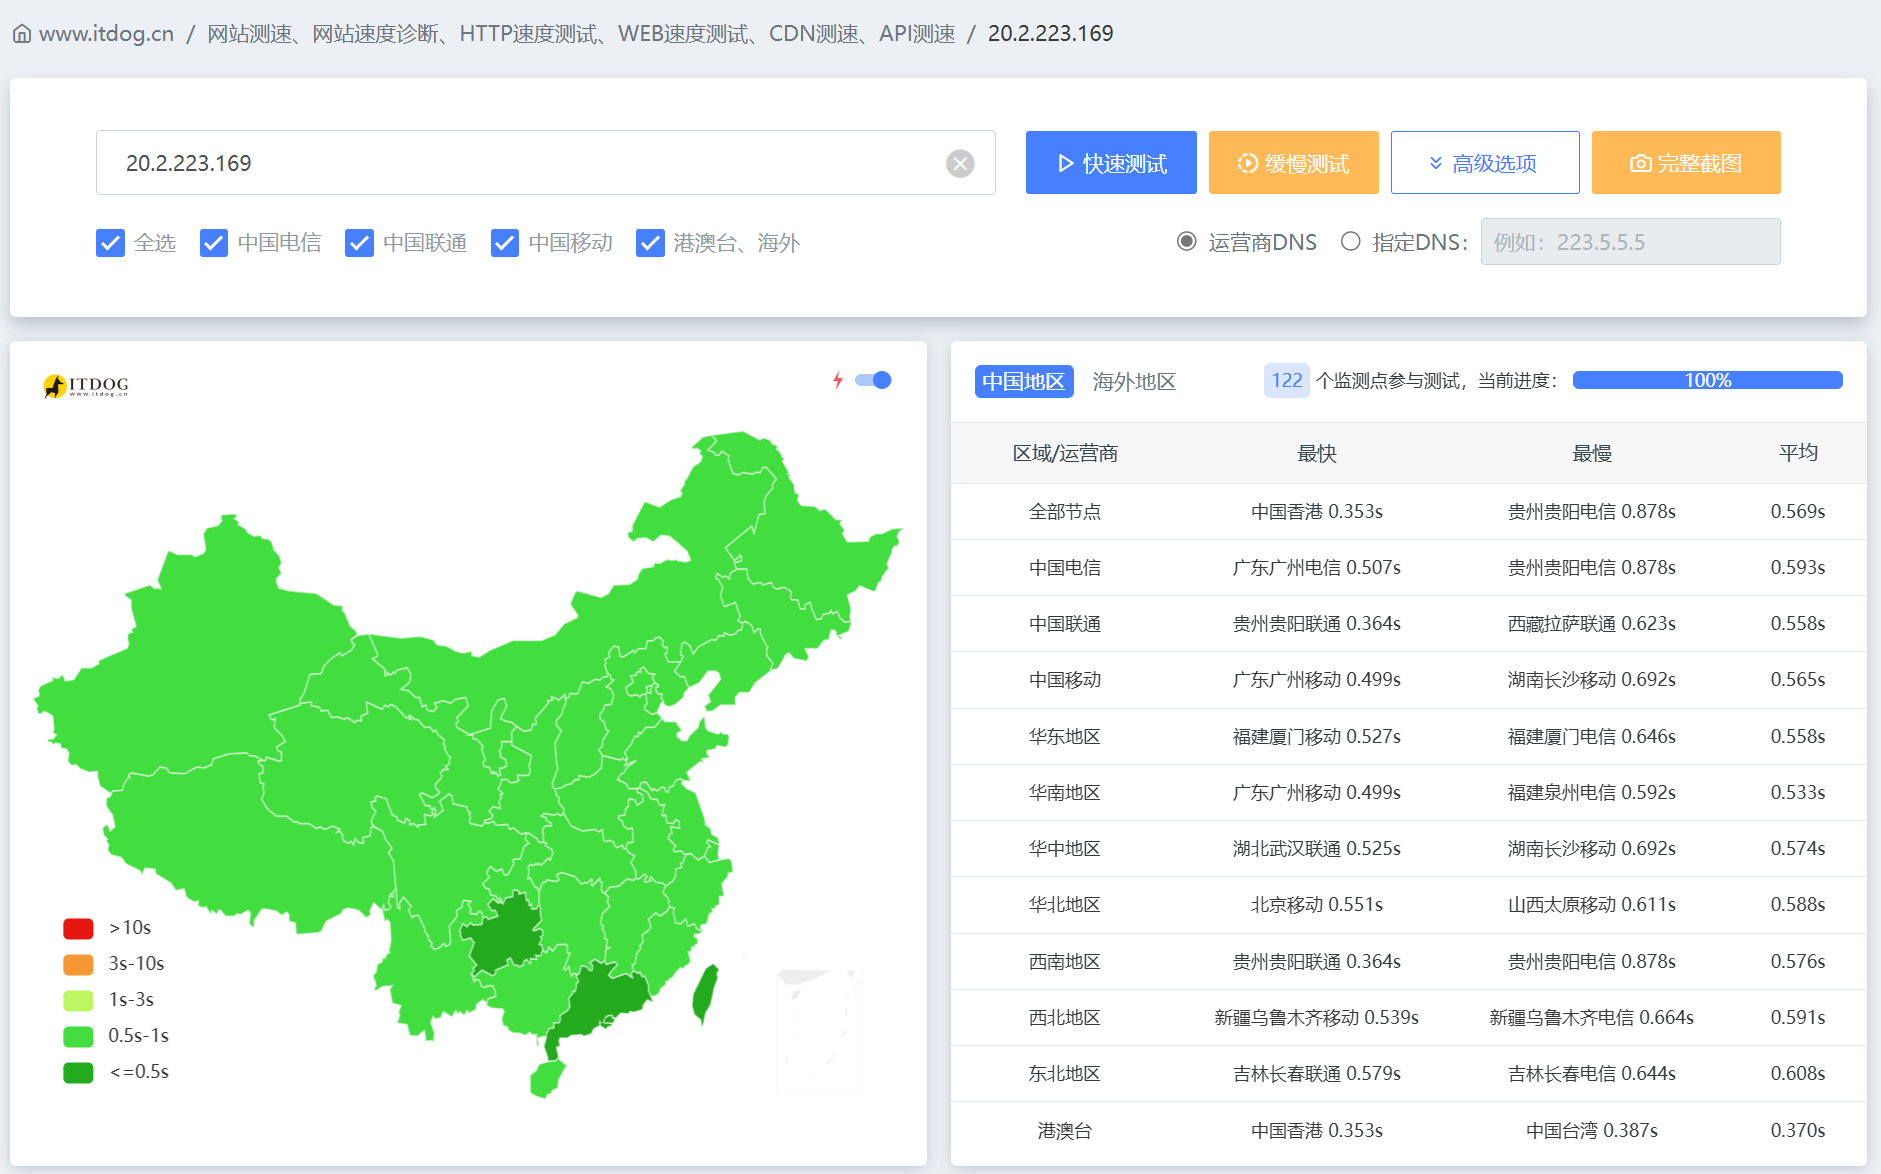Open www.itdog.cn breadcrumb link
The image size is (1881, 1174).
coord(106,34)
